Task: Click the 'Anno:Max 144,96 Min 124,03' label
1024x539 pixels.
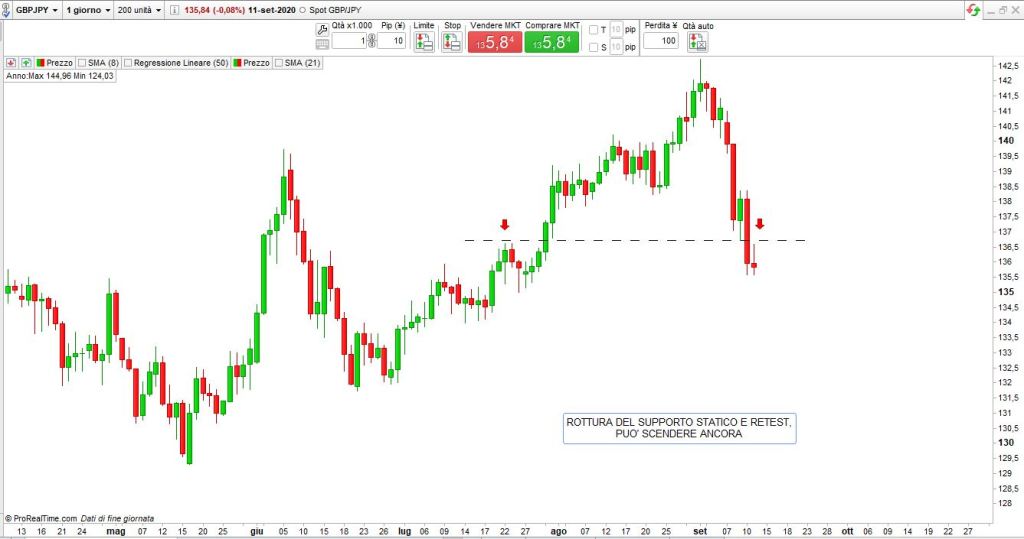Action: point(60,76)
